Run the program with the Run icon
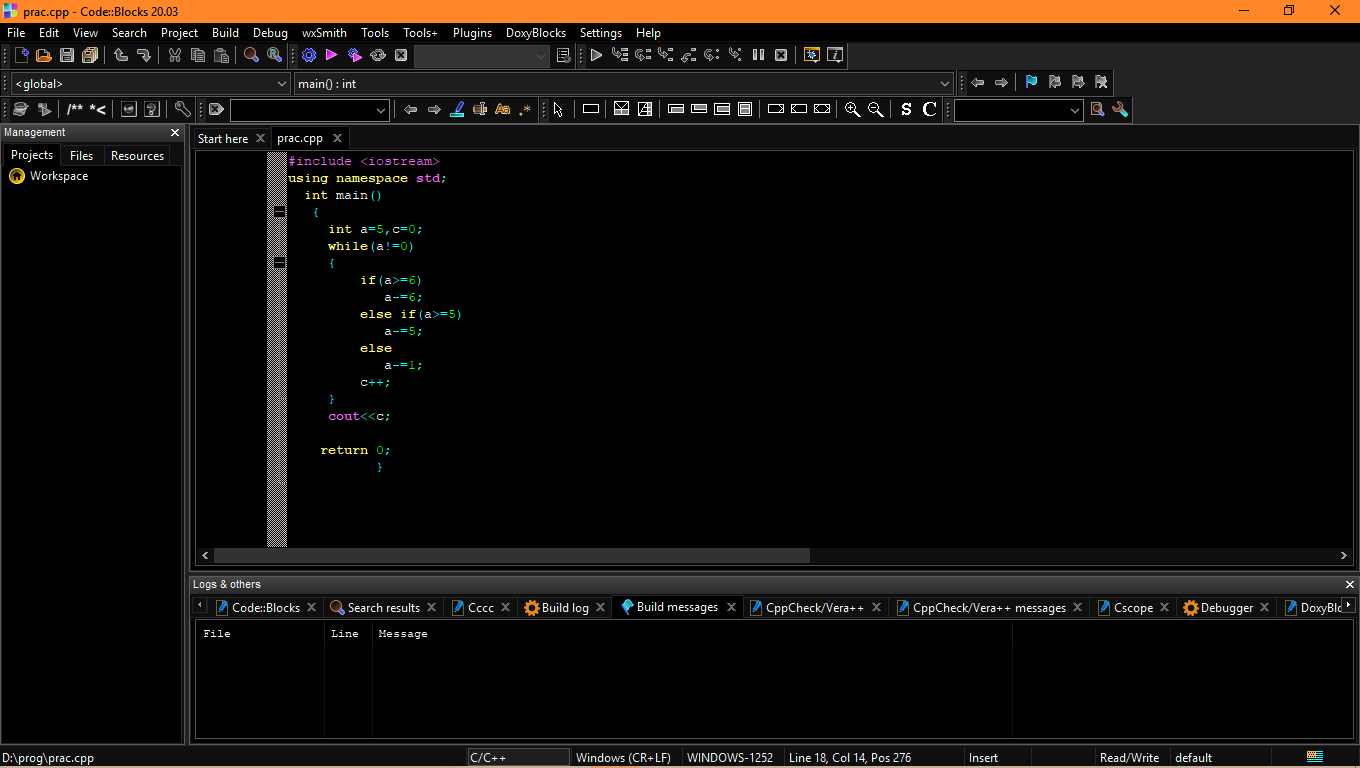Viewport: 1360px width, 768px height. [x=331, y=55]
